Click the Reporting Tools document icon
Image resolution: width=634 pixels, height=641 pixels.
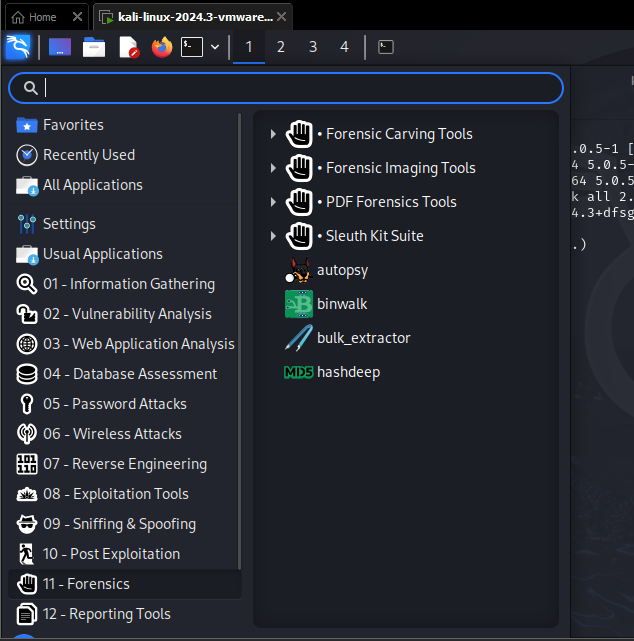pos(27,614)
